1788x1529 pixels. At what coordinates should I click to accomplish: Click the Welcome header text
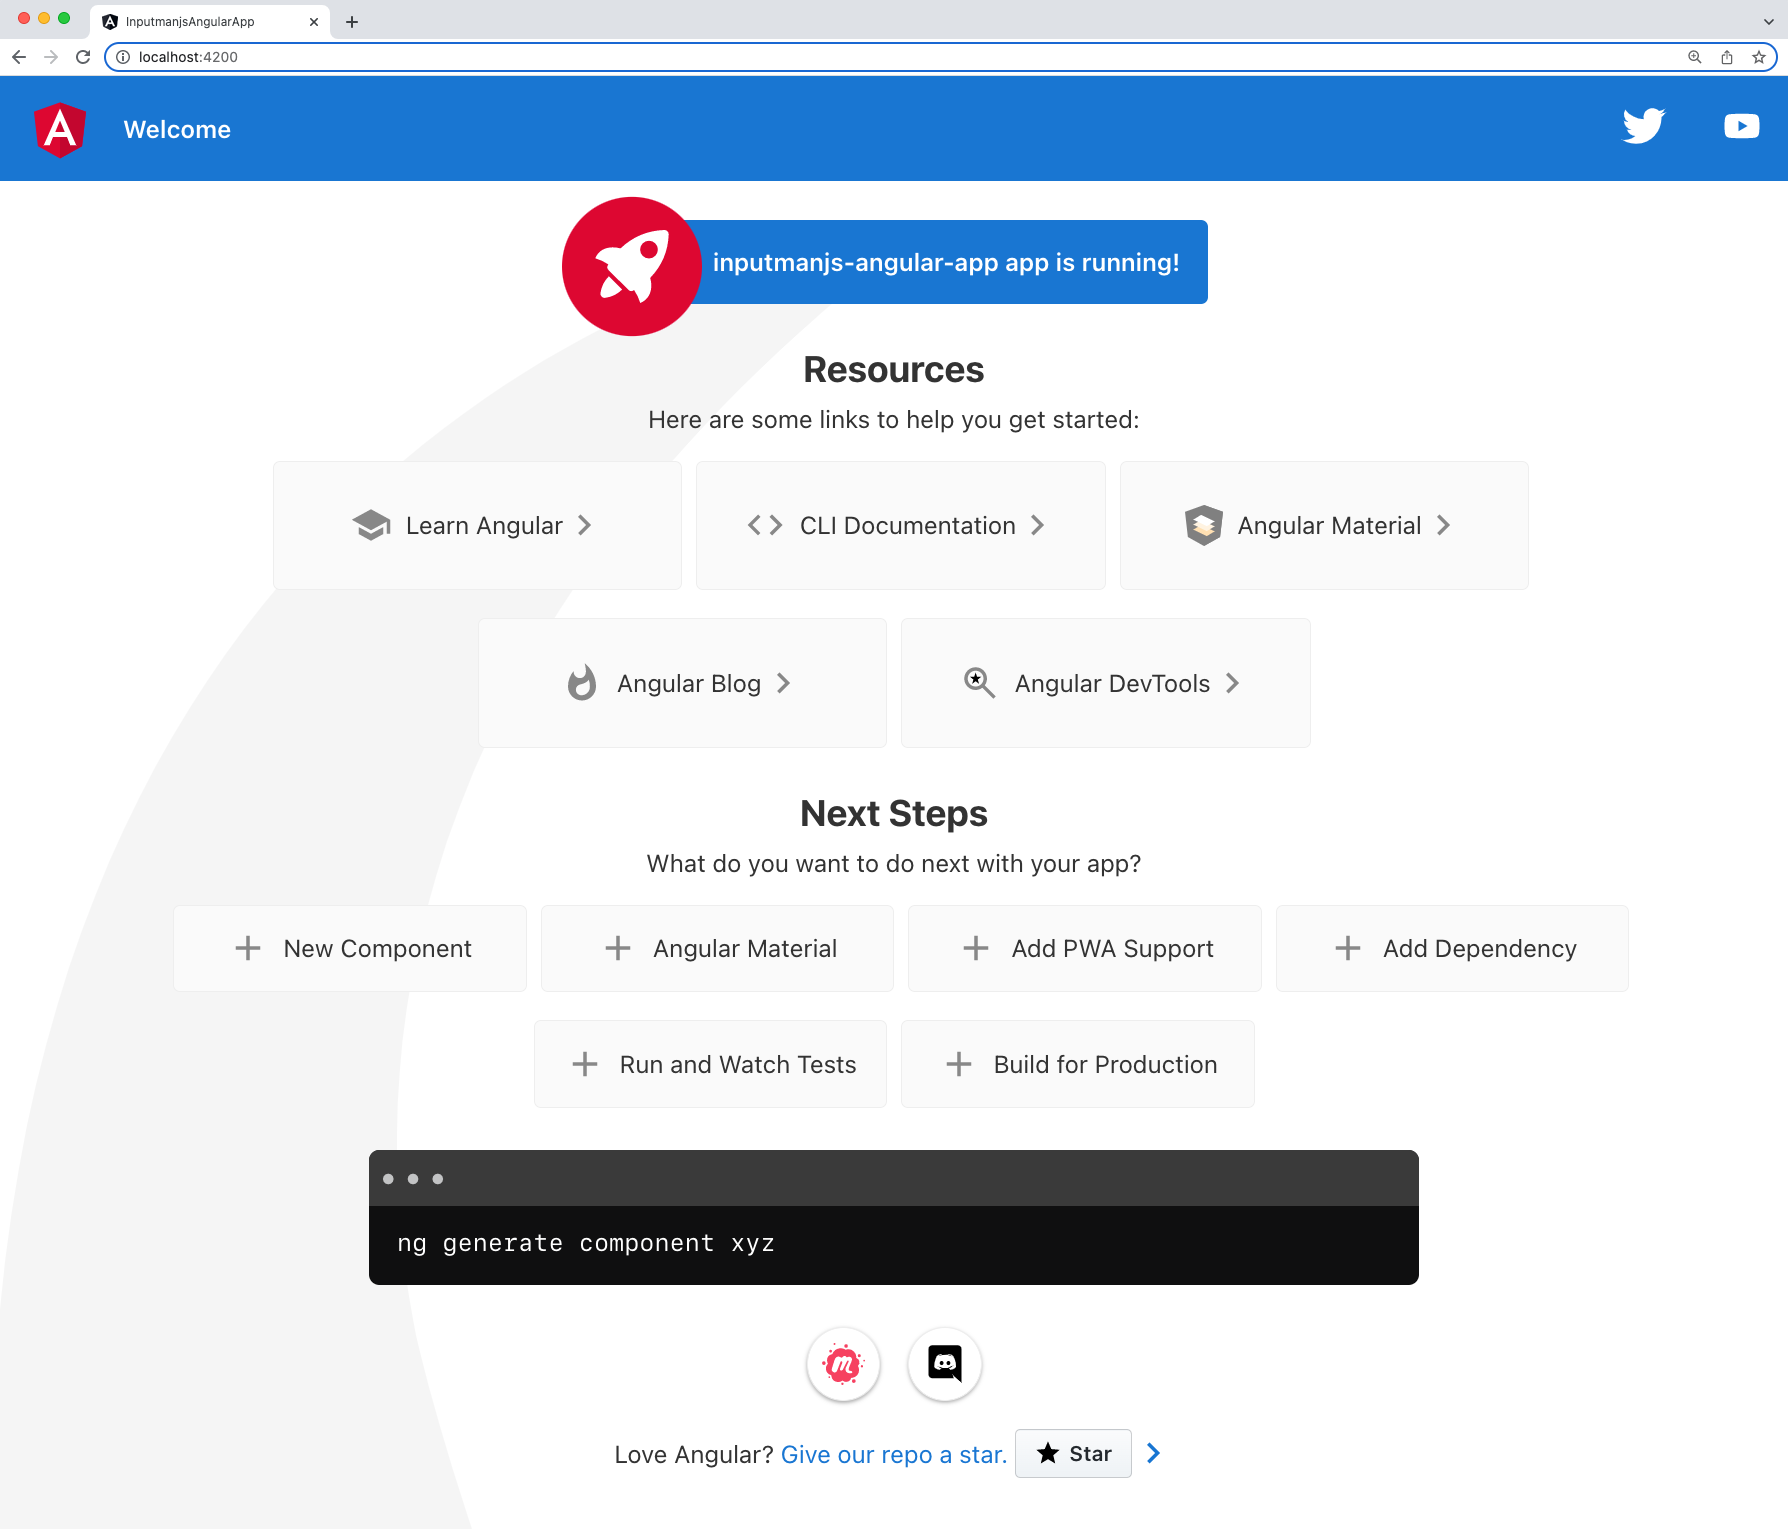(x=177, y=130)
